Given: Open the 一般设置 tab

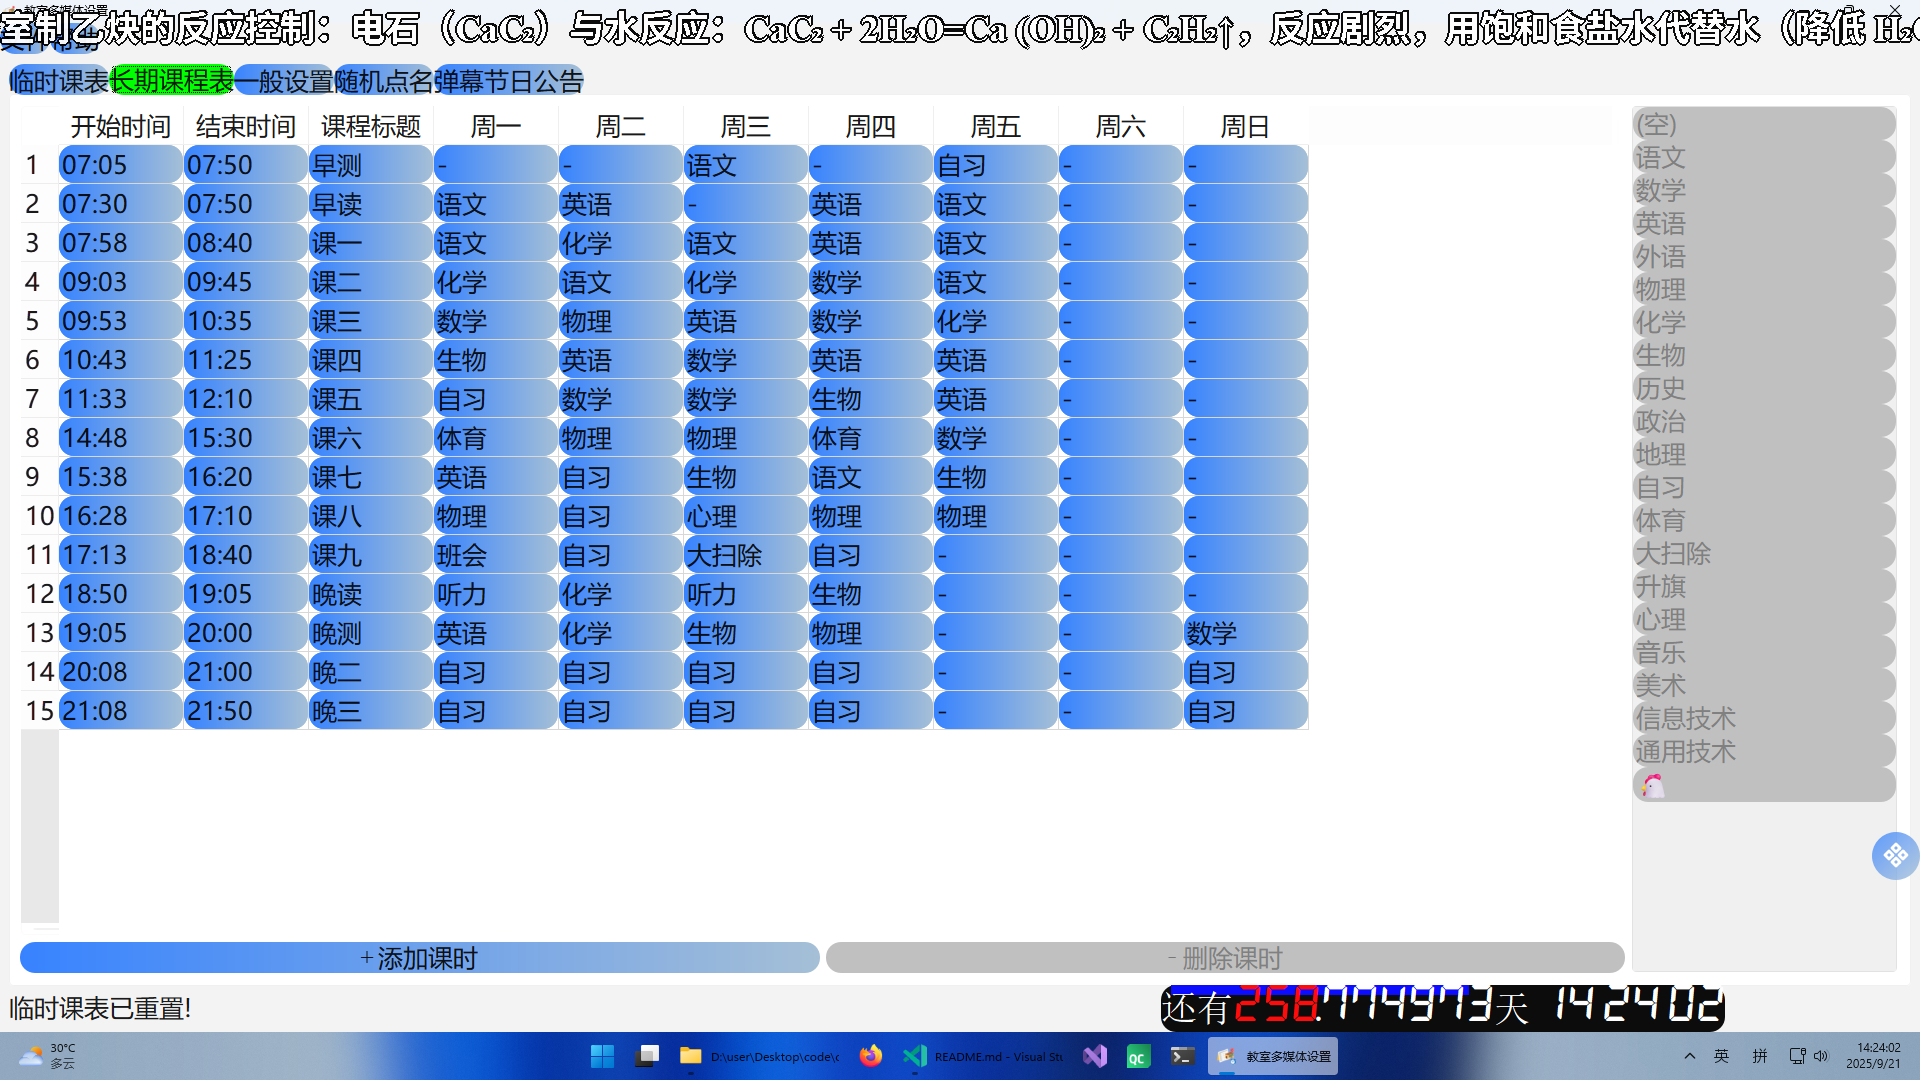Looking at the screenshot, I should coord(284,81).
